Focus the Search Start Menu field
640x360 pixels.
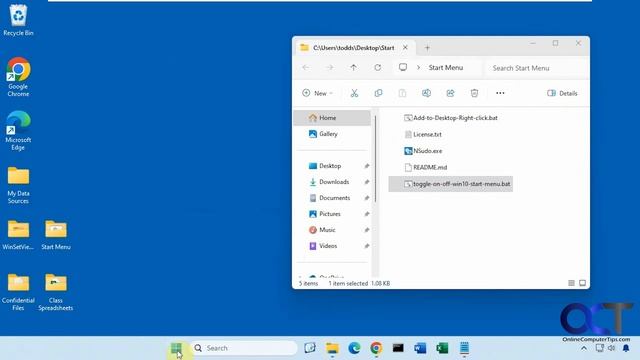[x=536, y=68]
